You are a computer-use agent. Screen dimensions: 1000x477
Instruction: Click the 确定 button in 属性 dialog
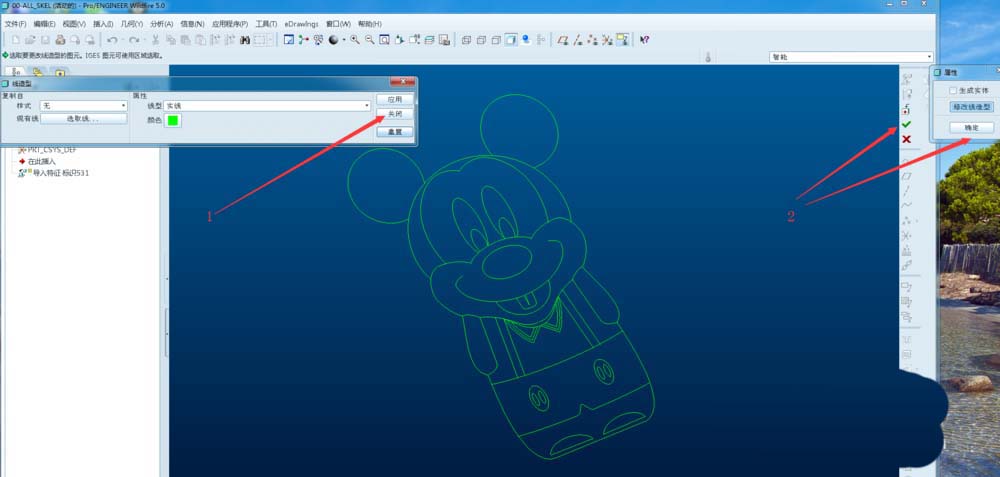click(x=971, y=128)
